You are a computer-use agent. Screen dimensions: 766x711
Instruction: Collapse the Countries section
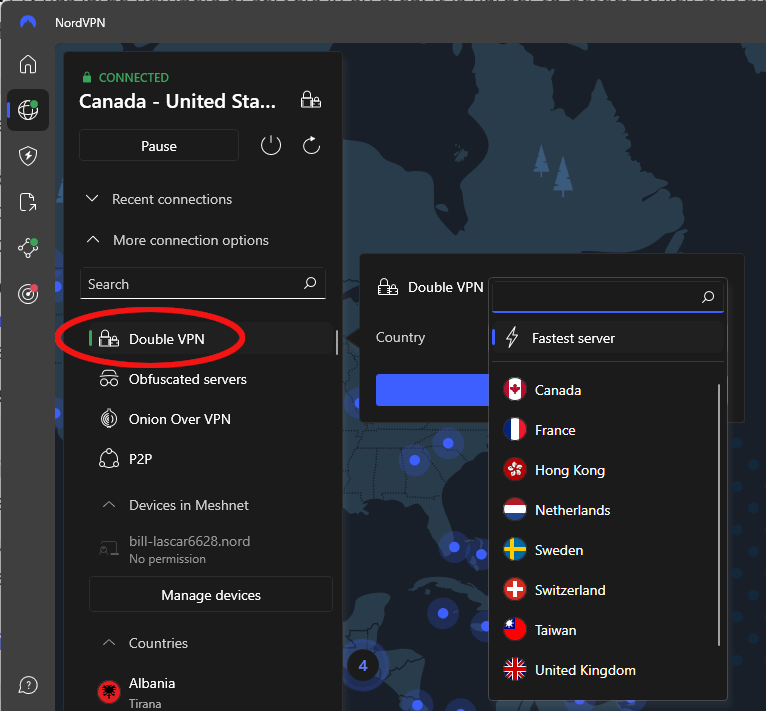coord(147,643)
